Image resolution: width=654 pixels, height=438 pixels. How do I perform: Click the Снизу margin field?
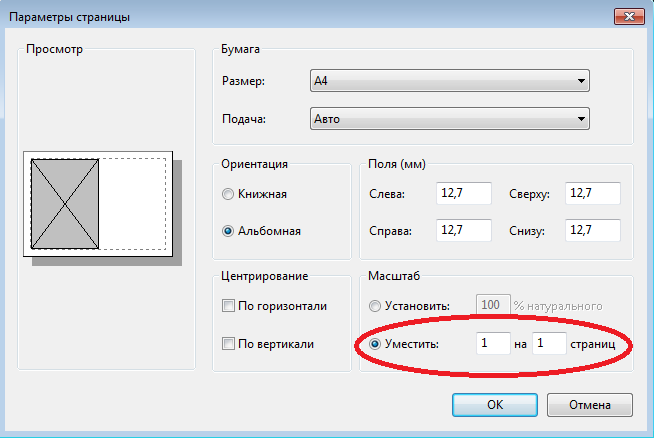[592, 231]
